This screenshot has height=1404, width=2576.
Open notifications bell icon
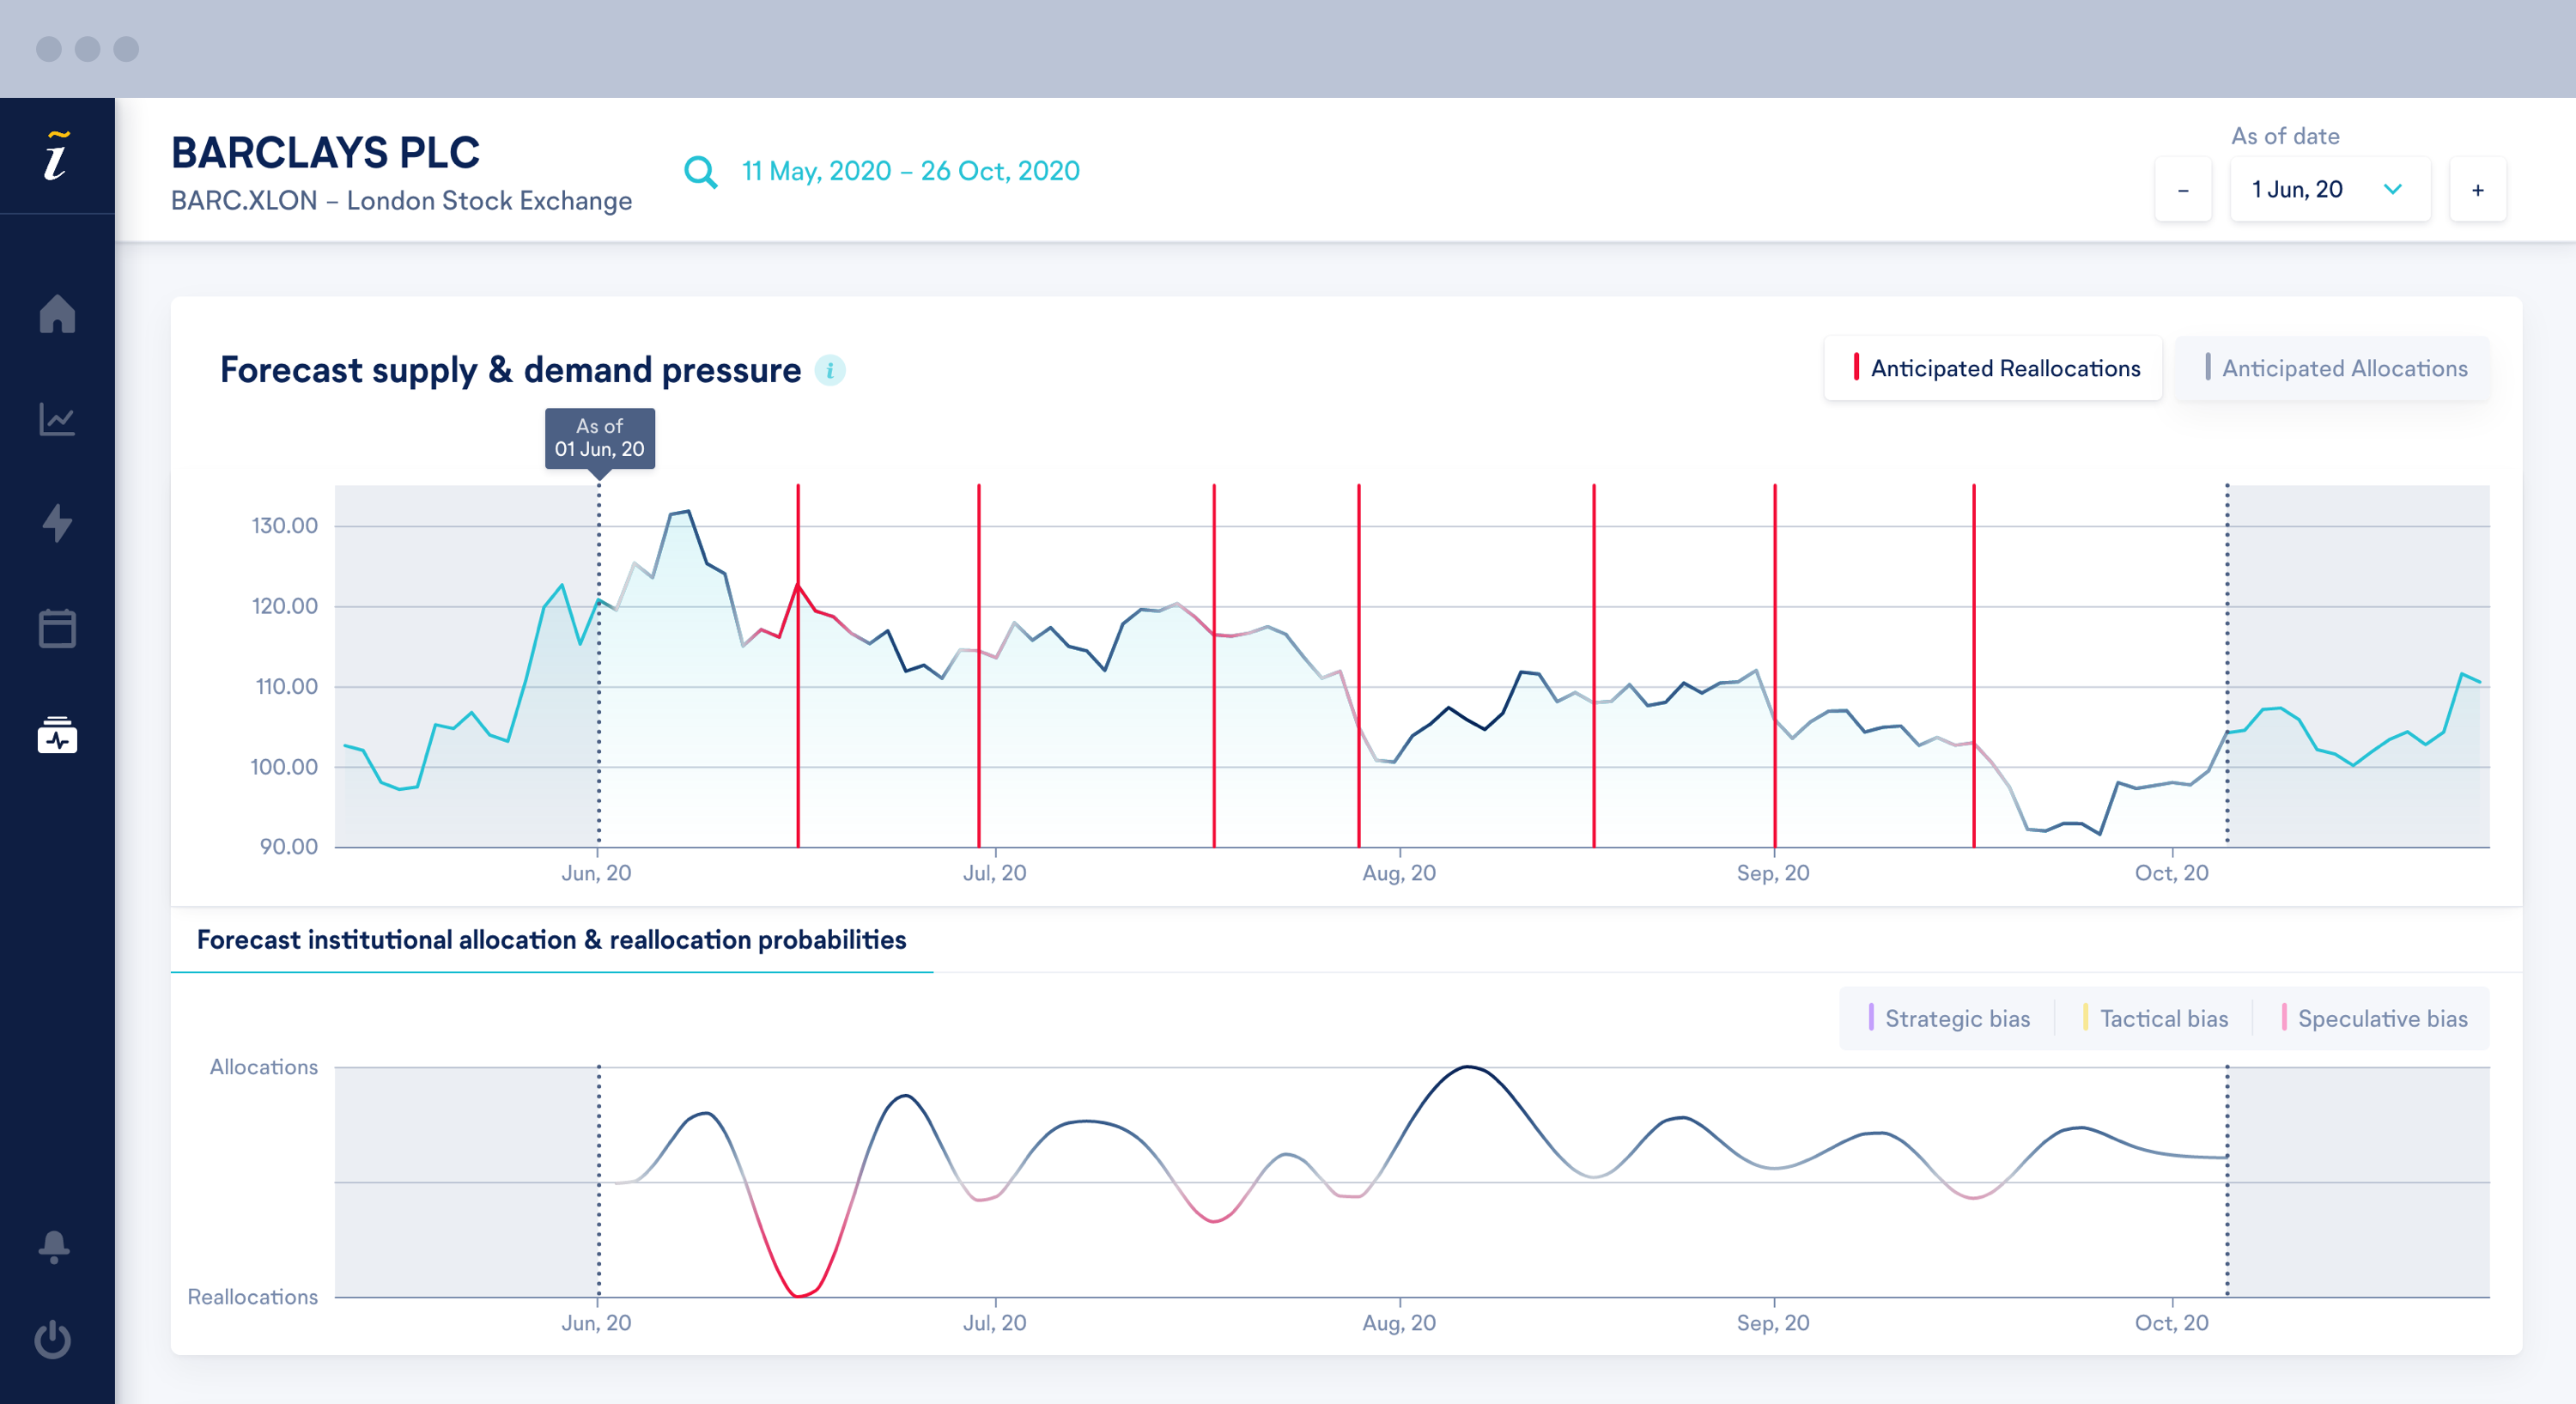[x=54, y=1247]
